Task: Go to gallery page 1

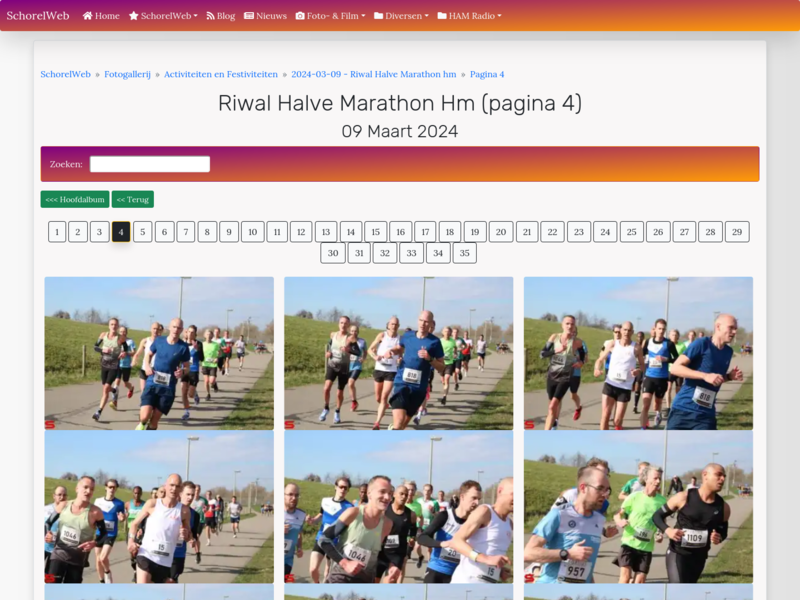Action: [x=57, y=232]
